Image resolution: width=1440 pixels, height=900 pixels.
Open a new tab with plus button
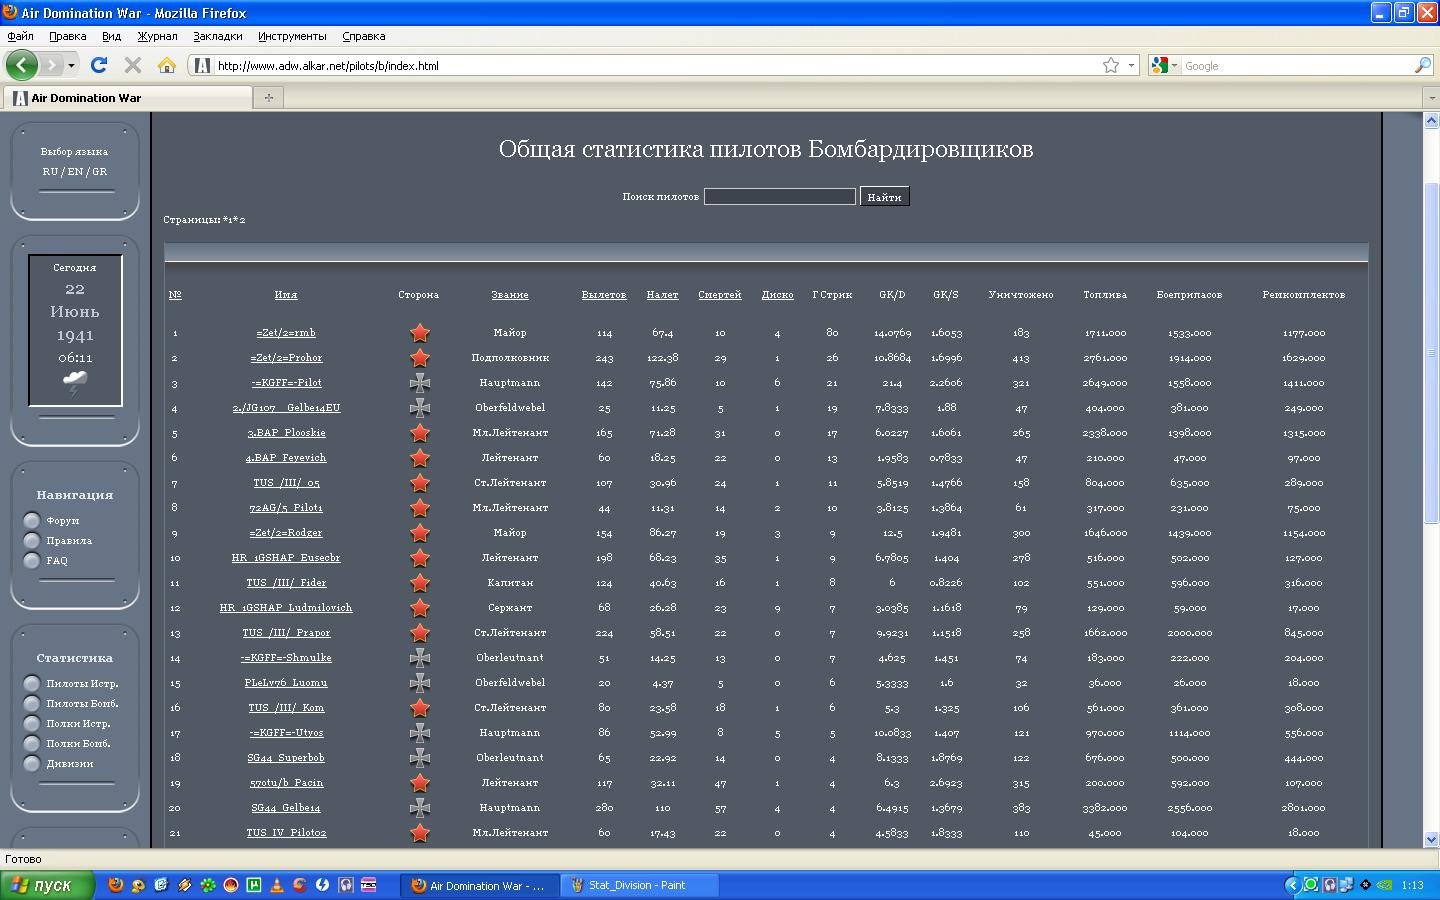click(268, 97)
